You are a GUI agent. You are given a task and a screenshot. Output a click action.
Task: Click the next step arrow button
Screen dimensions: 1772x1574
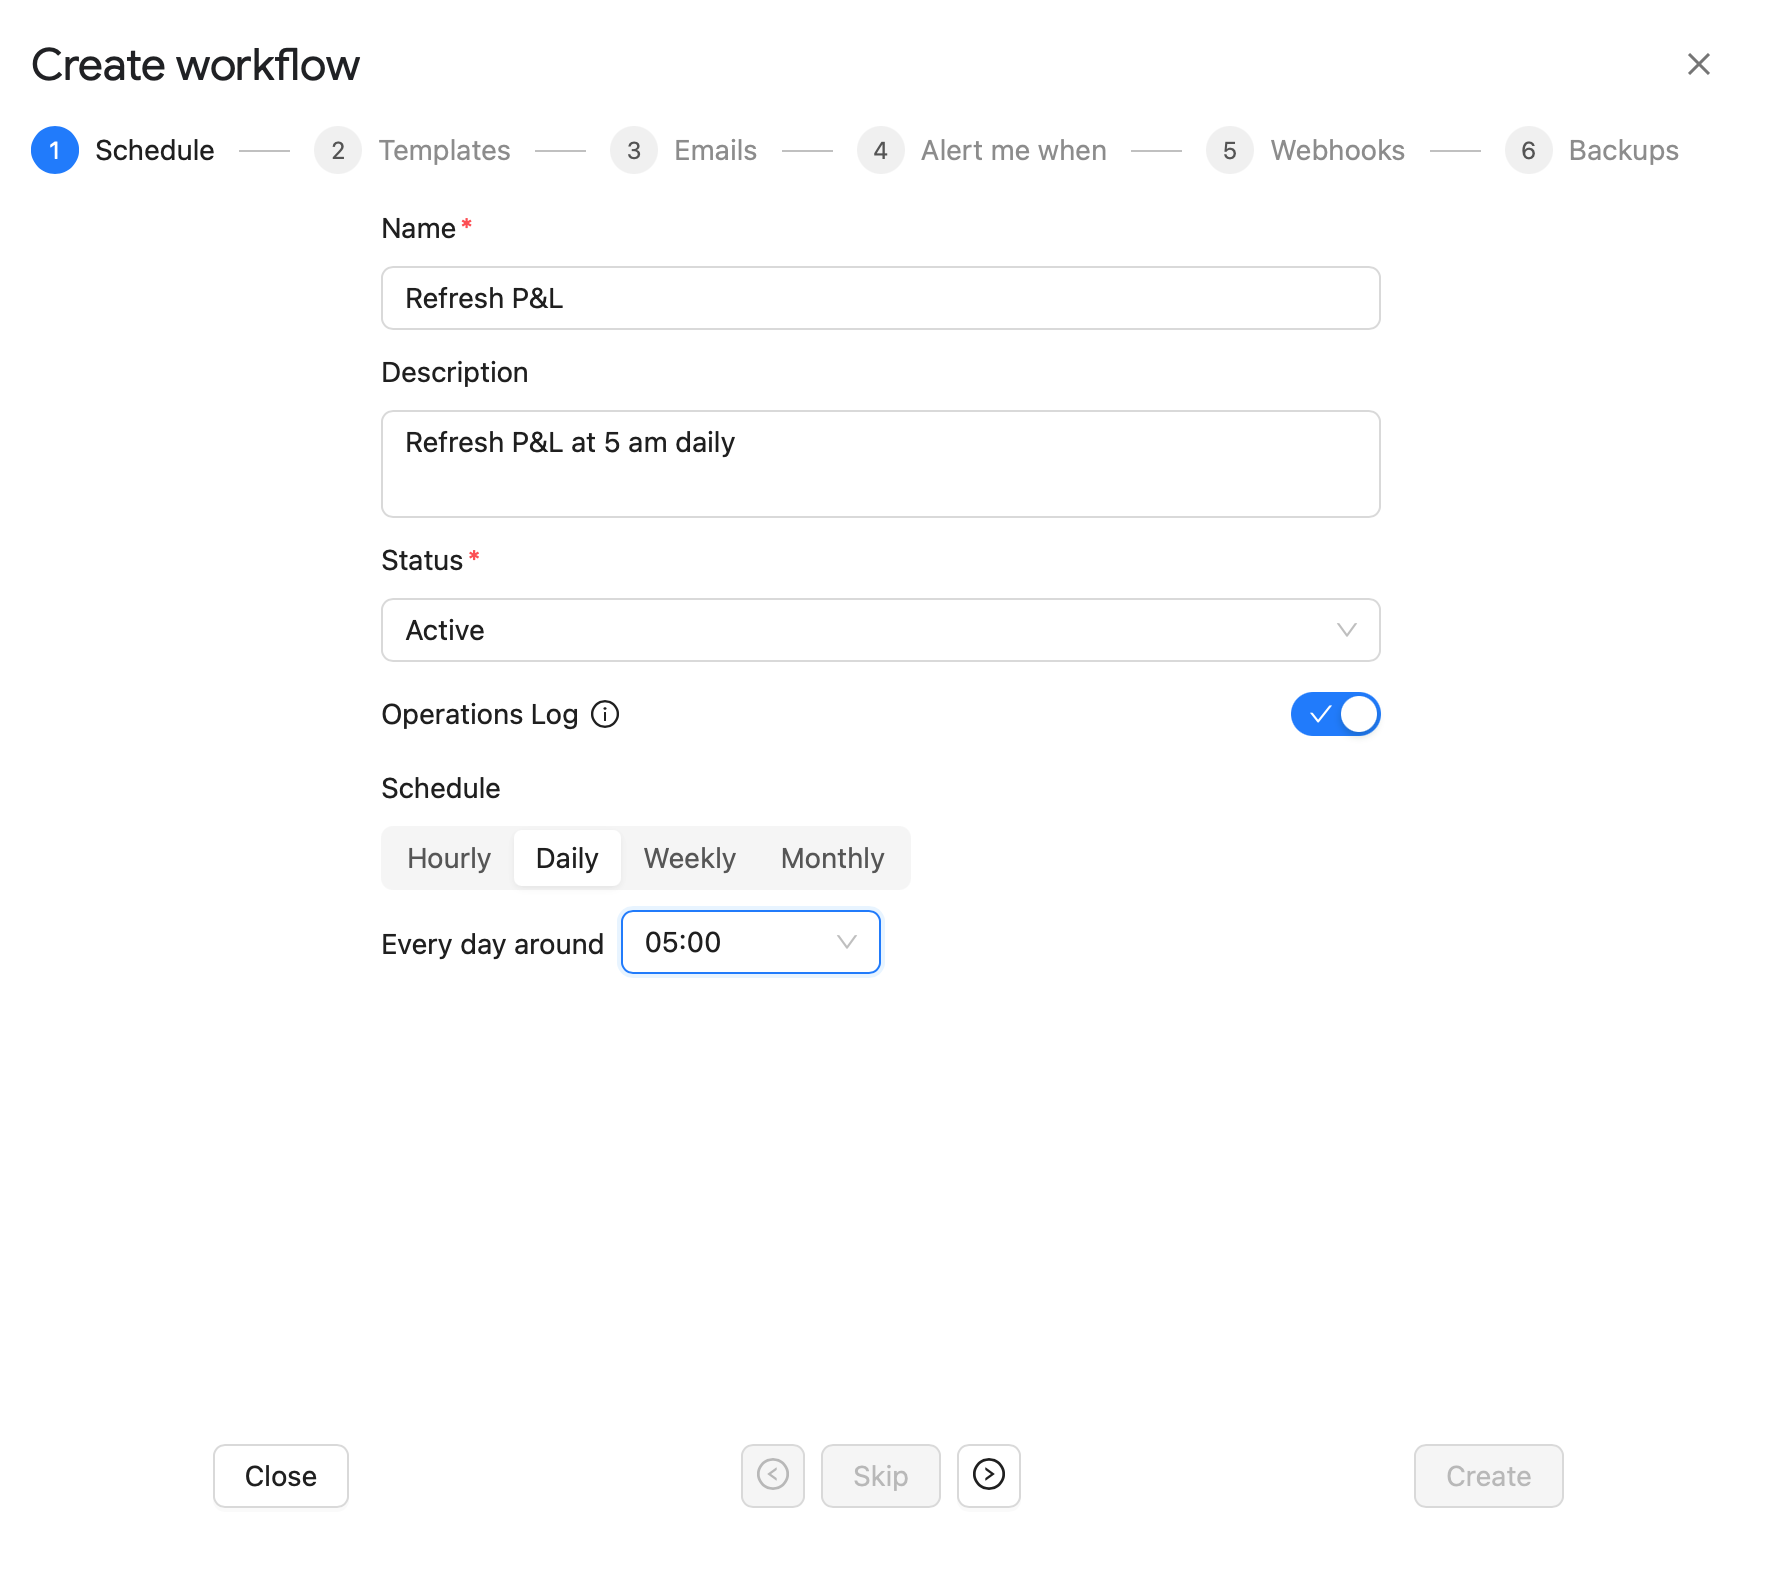[988, 1475]
